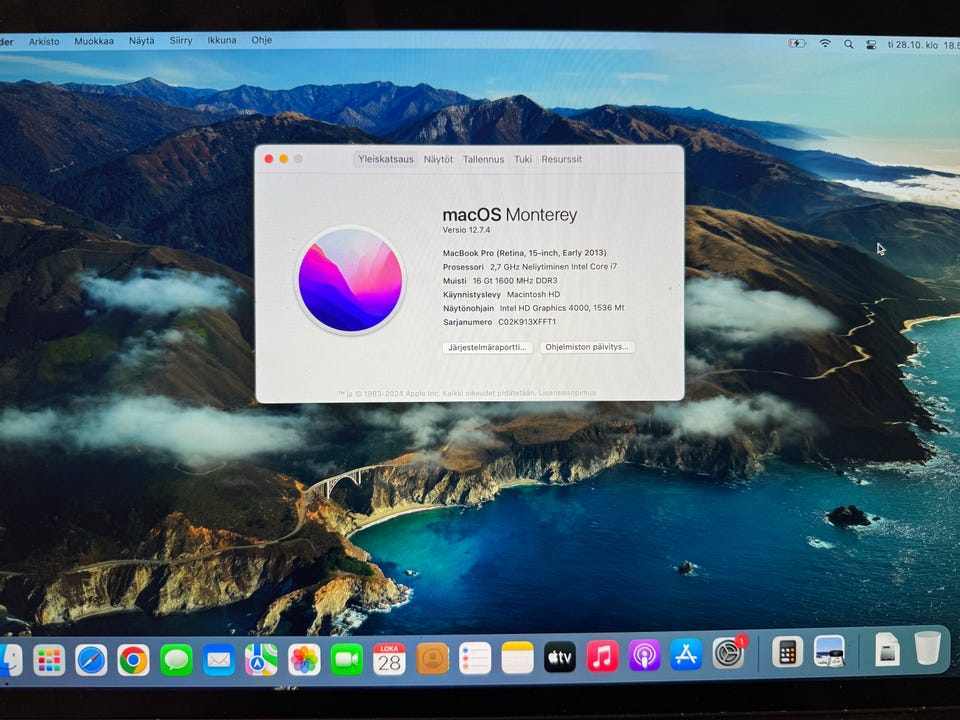Open the Arkisto menu
Image resolution: width=960 pixels, height=720 pixels.
44,42
